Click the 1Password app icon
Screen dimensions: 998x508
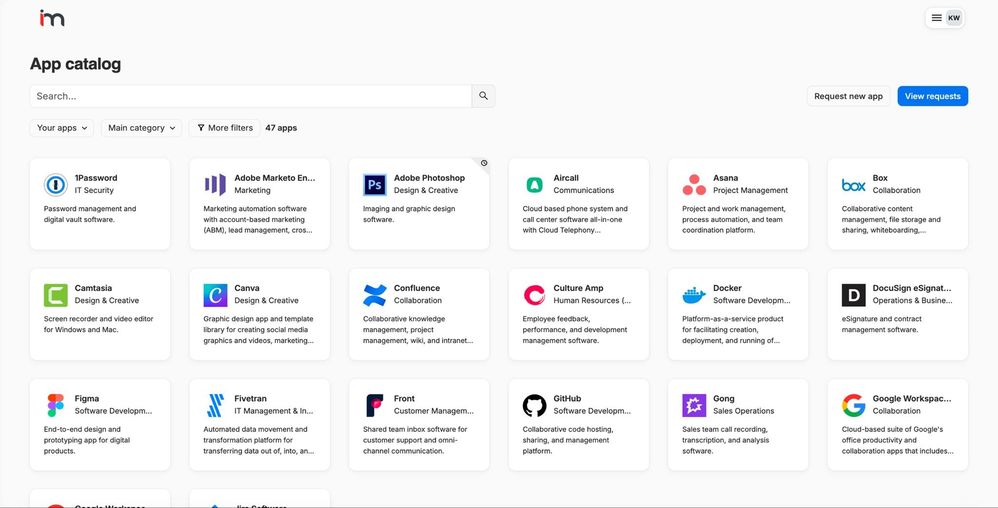(x=55, y=185)
